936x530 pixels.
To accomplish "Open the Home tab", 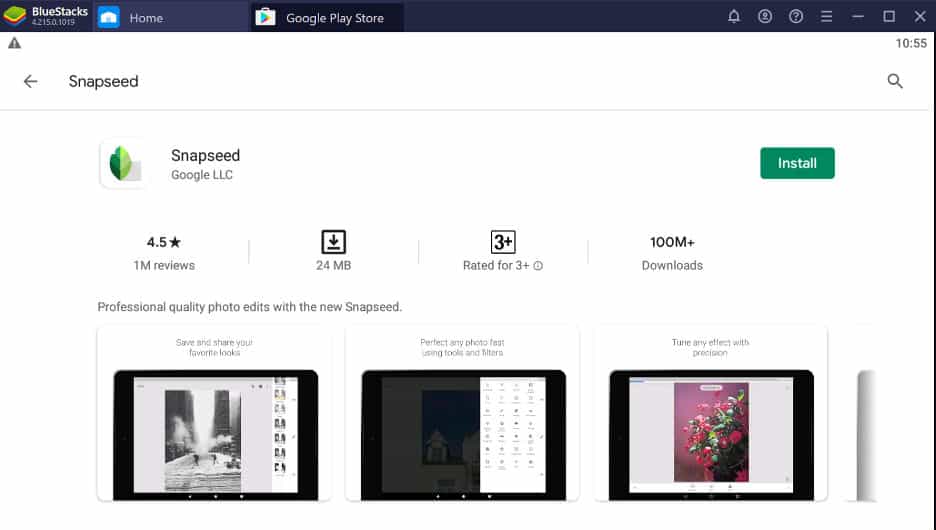I will (x=170, y=17).
